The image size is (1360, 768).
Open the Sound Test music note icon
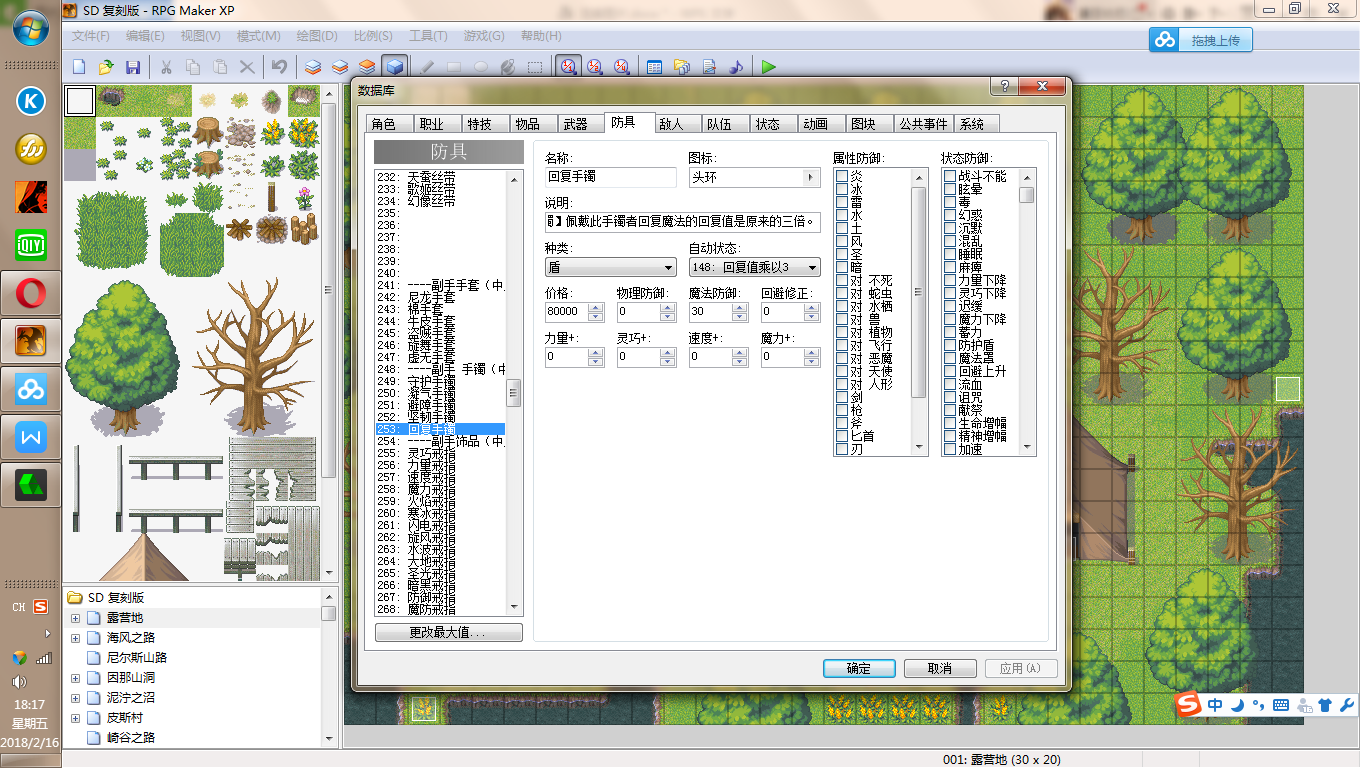point(736,67)
